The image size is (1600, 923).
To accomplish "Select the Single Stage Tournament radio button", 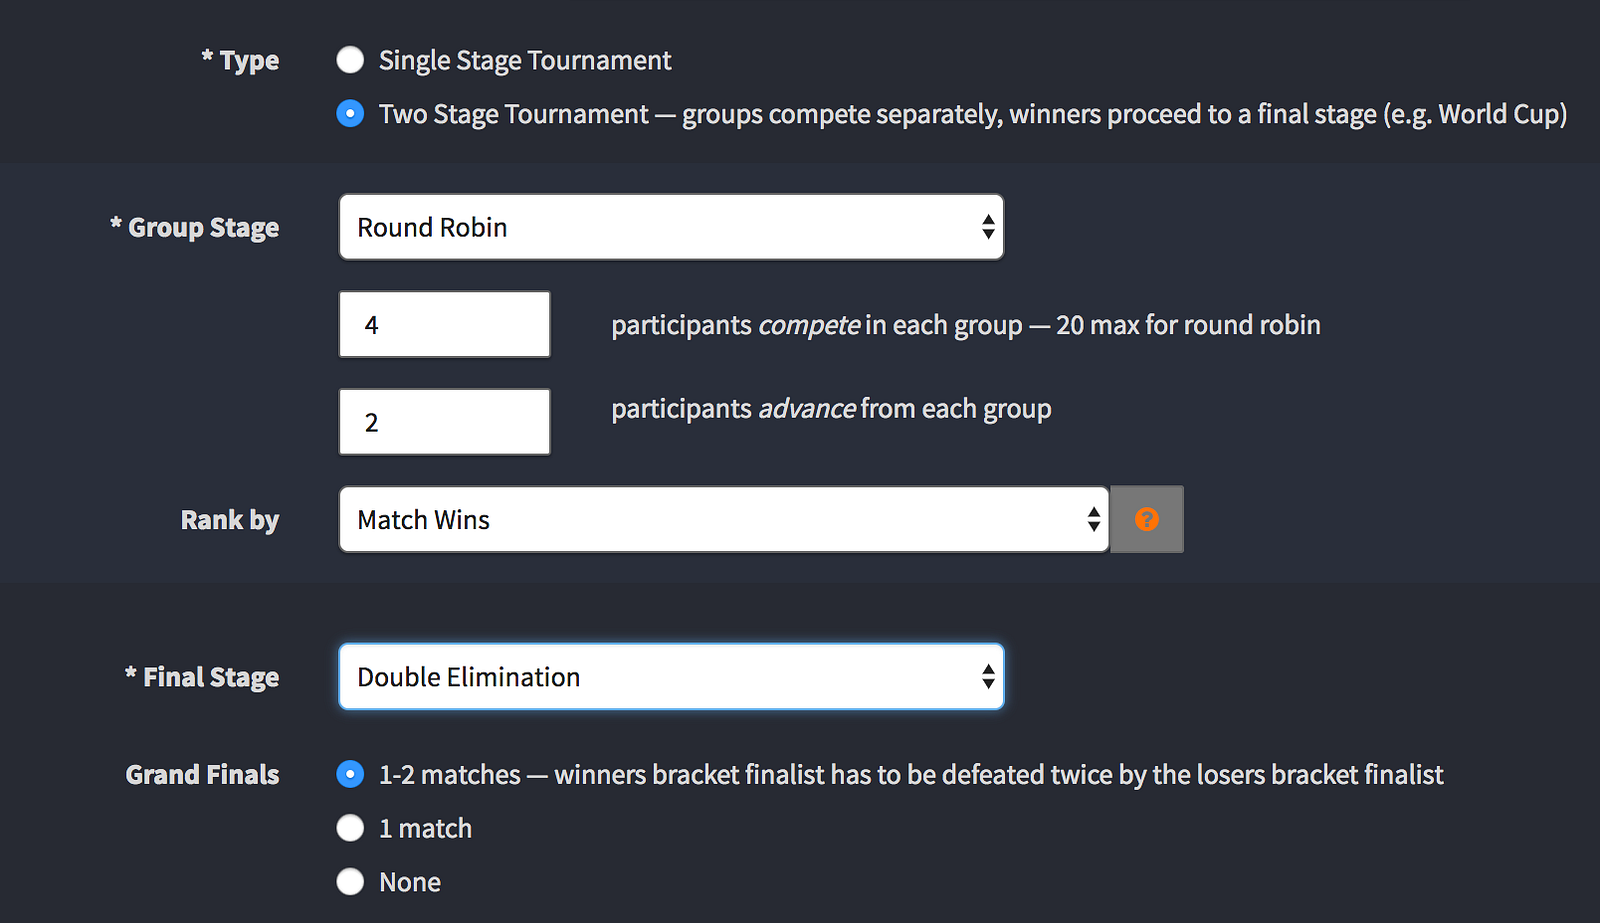I will pos(350,60).
